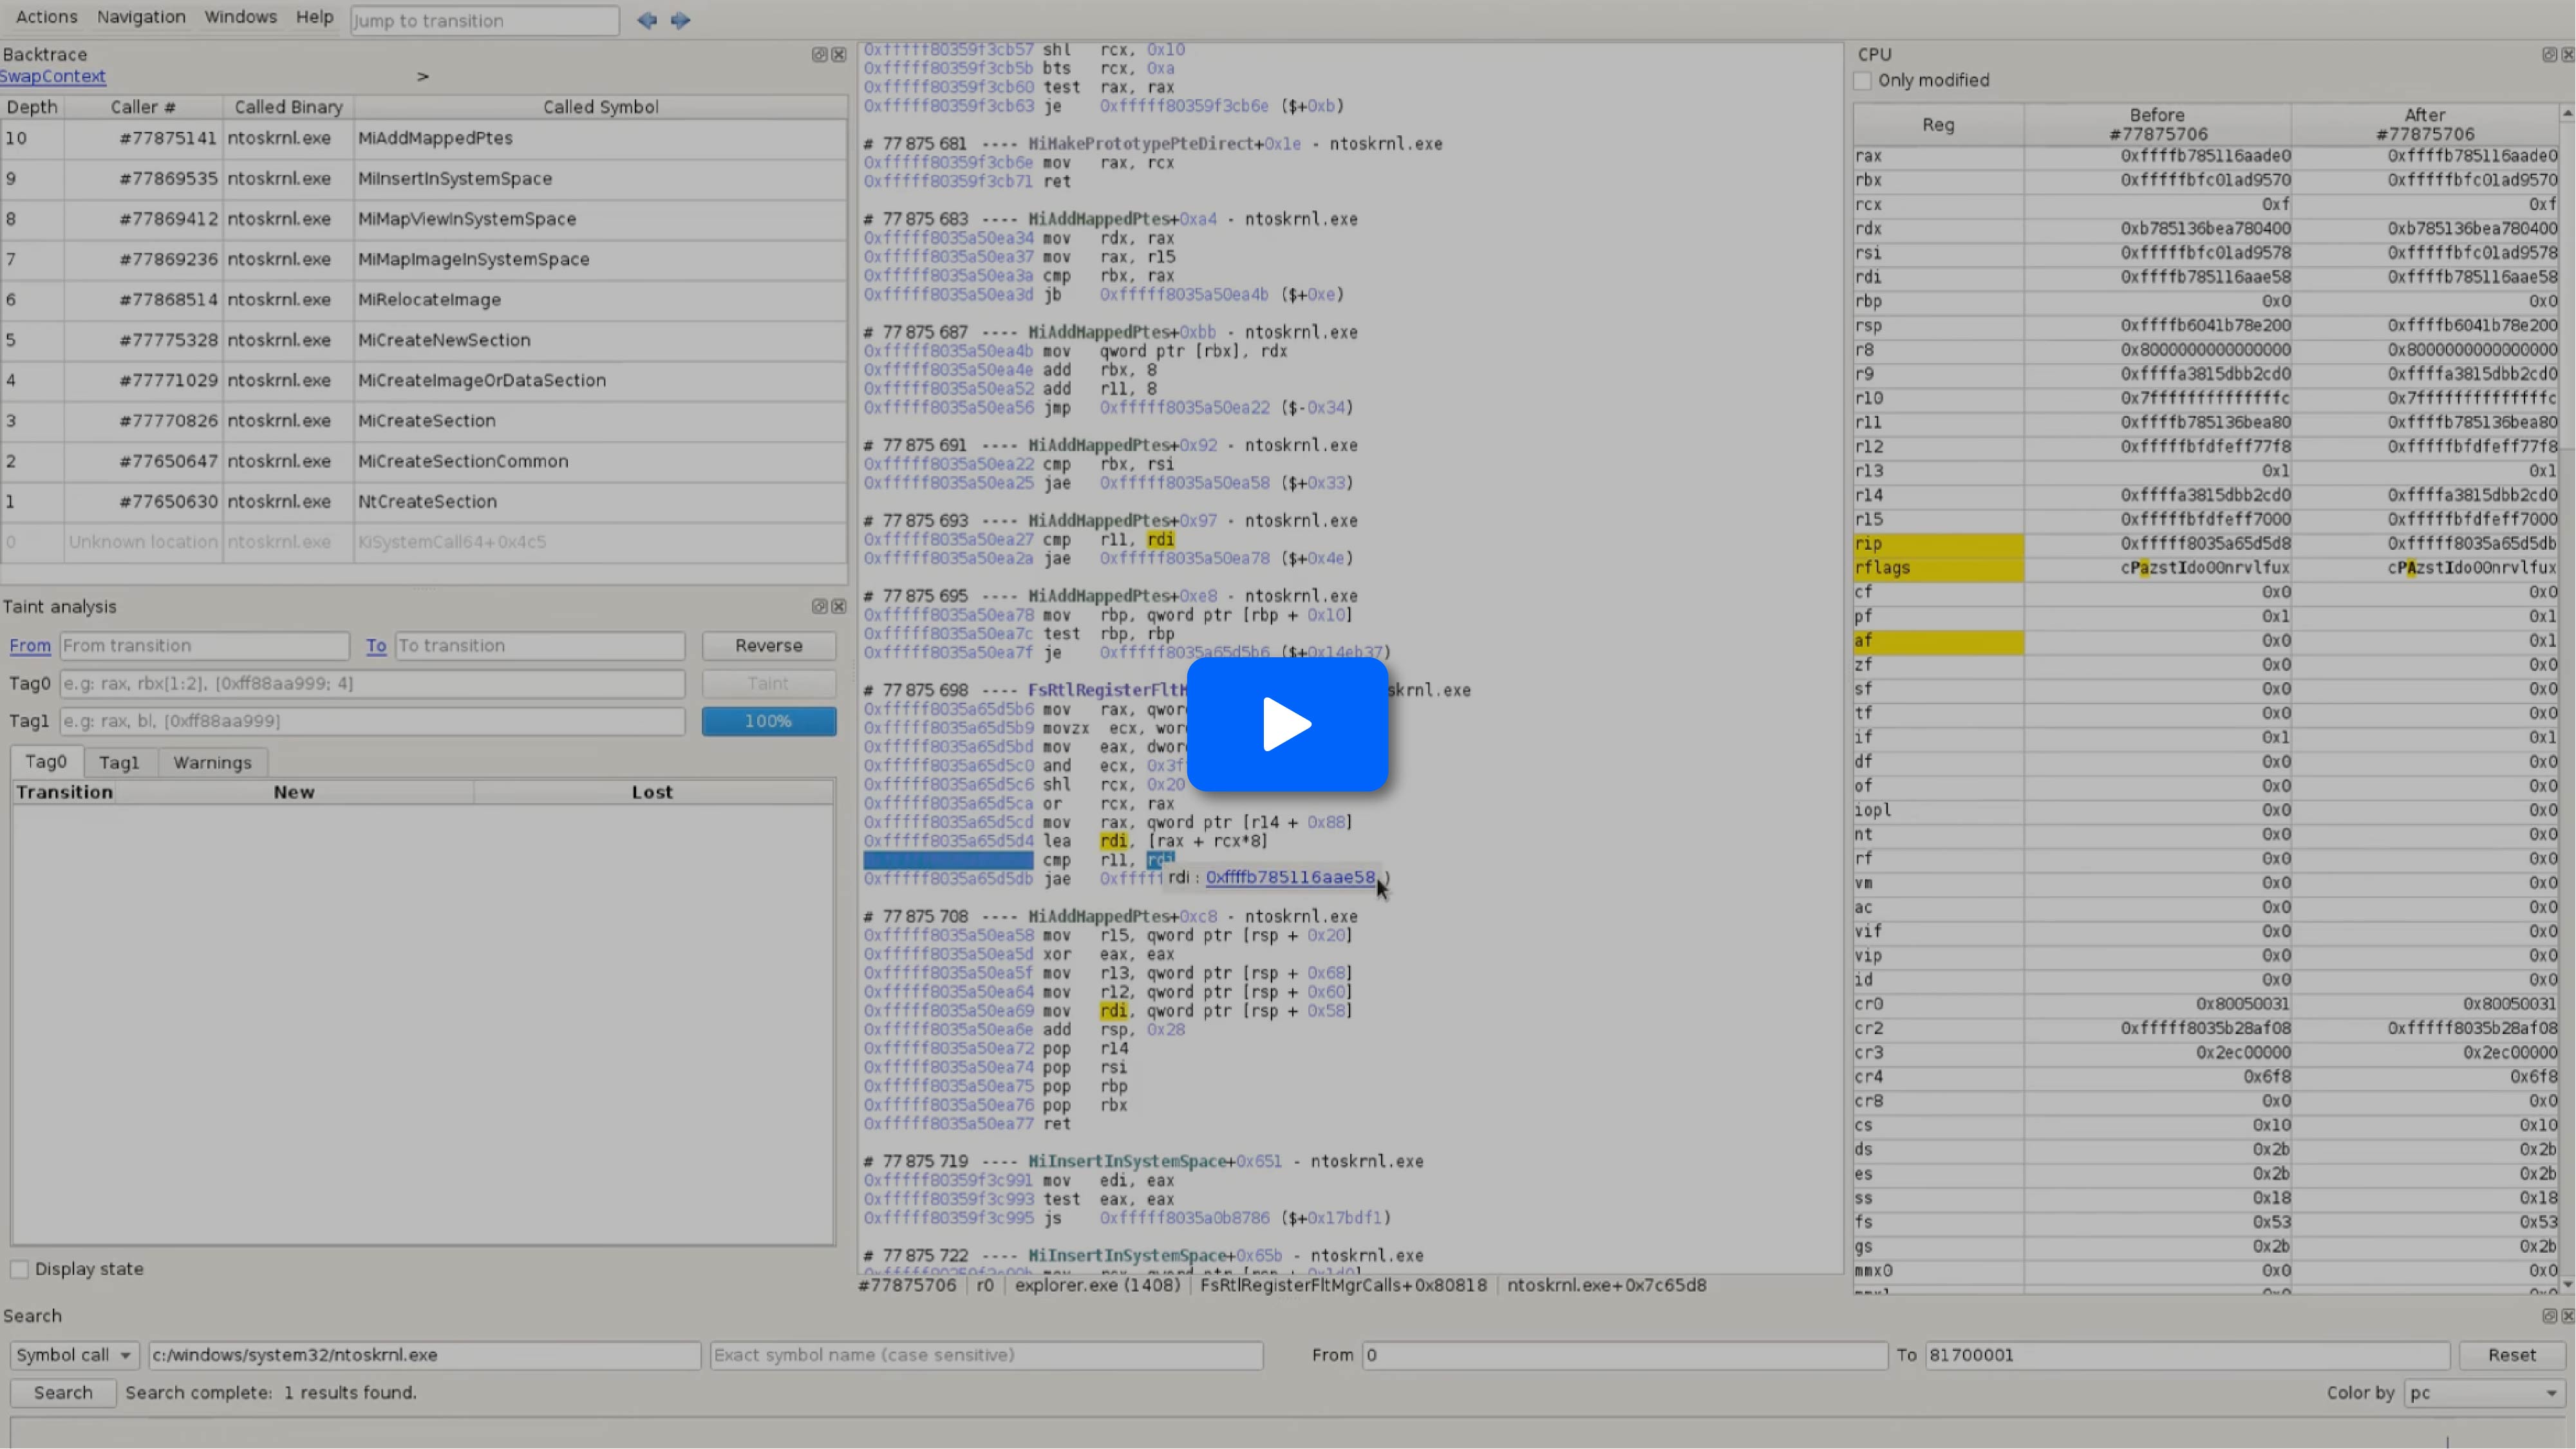The width and height of the screenshot is (2576, 1449).
Task: Float the Search panel
Action: [2549, 1316]
